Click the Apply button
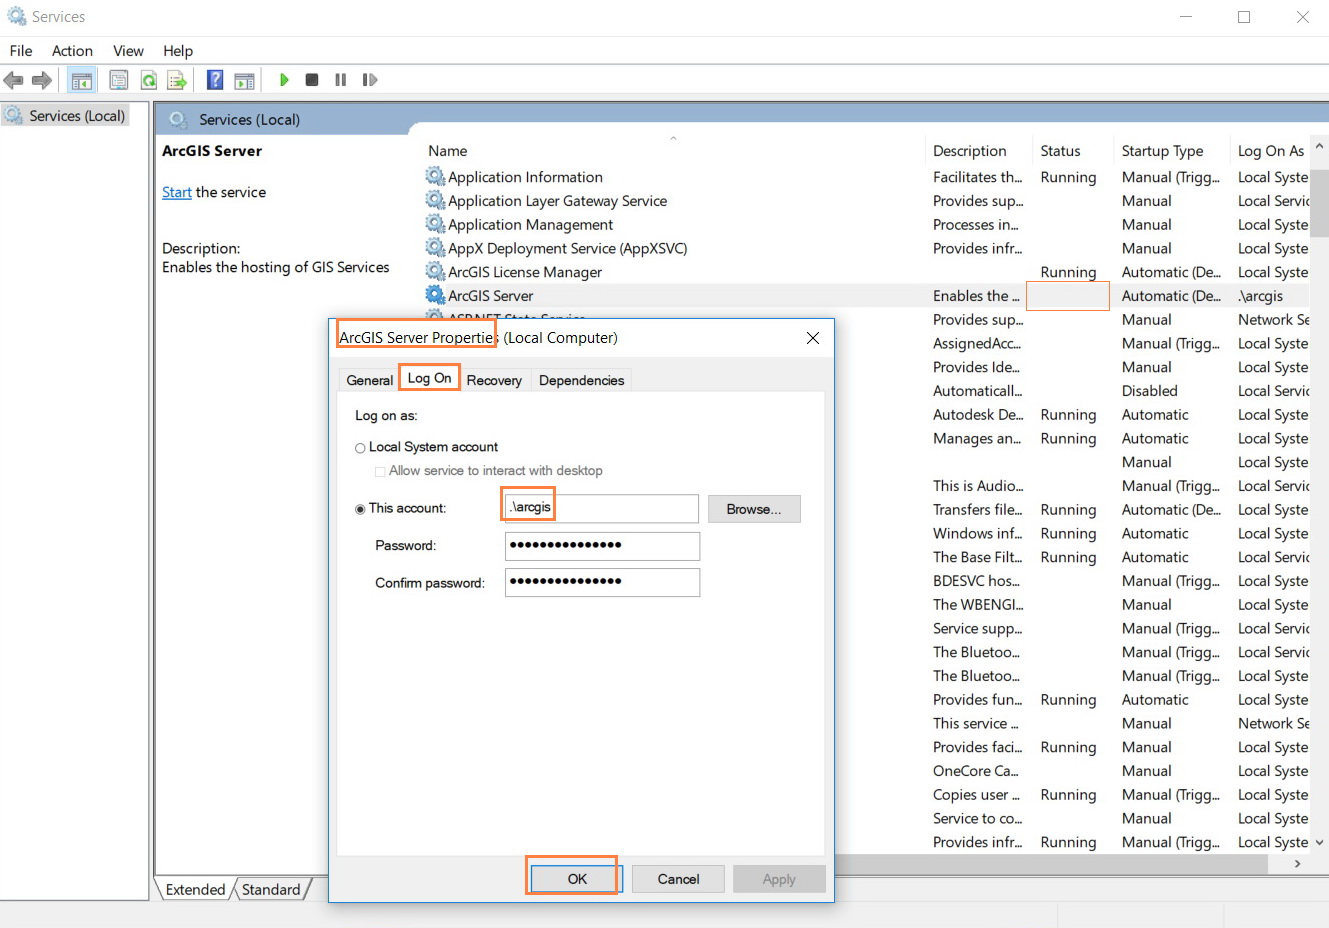The image size is (1329, 928). pyautogui.click(x=779, y=879)
